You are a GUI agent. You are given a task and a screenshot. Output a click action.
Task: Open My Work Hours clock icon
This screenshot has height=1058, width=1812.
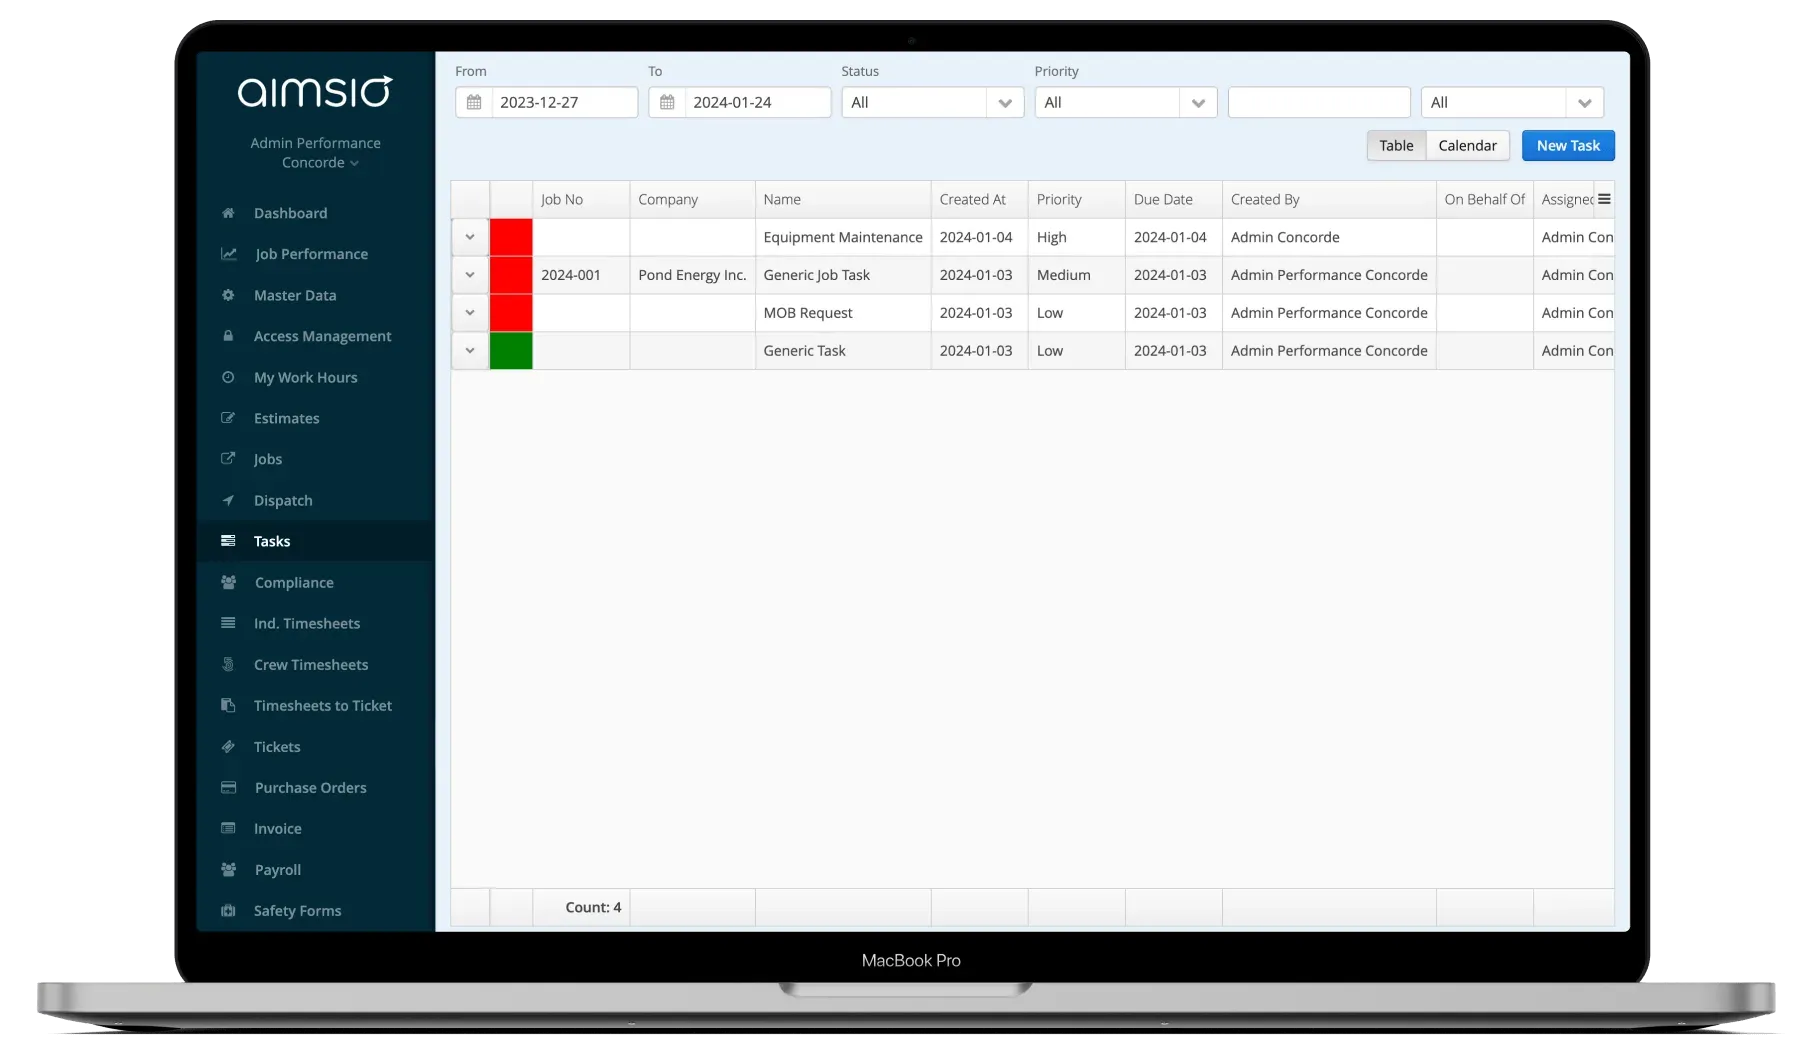pos(229,377)
